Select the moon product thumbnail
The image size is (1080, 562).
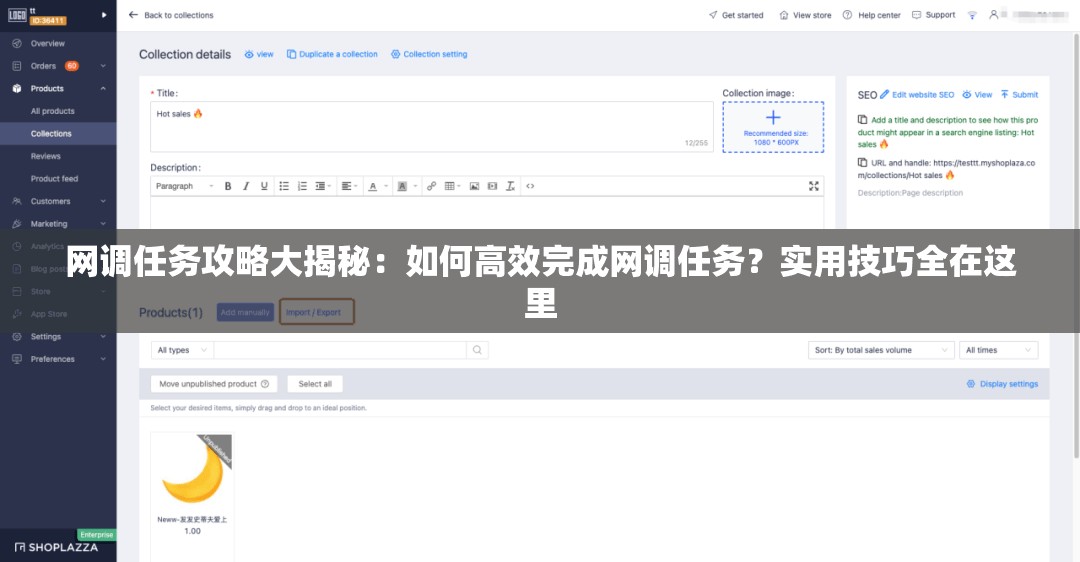pos(192,471)
